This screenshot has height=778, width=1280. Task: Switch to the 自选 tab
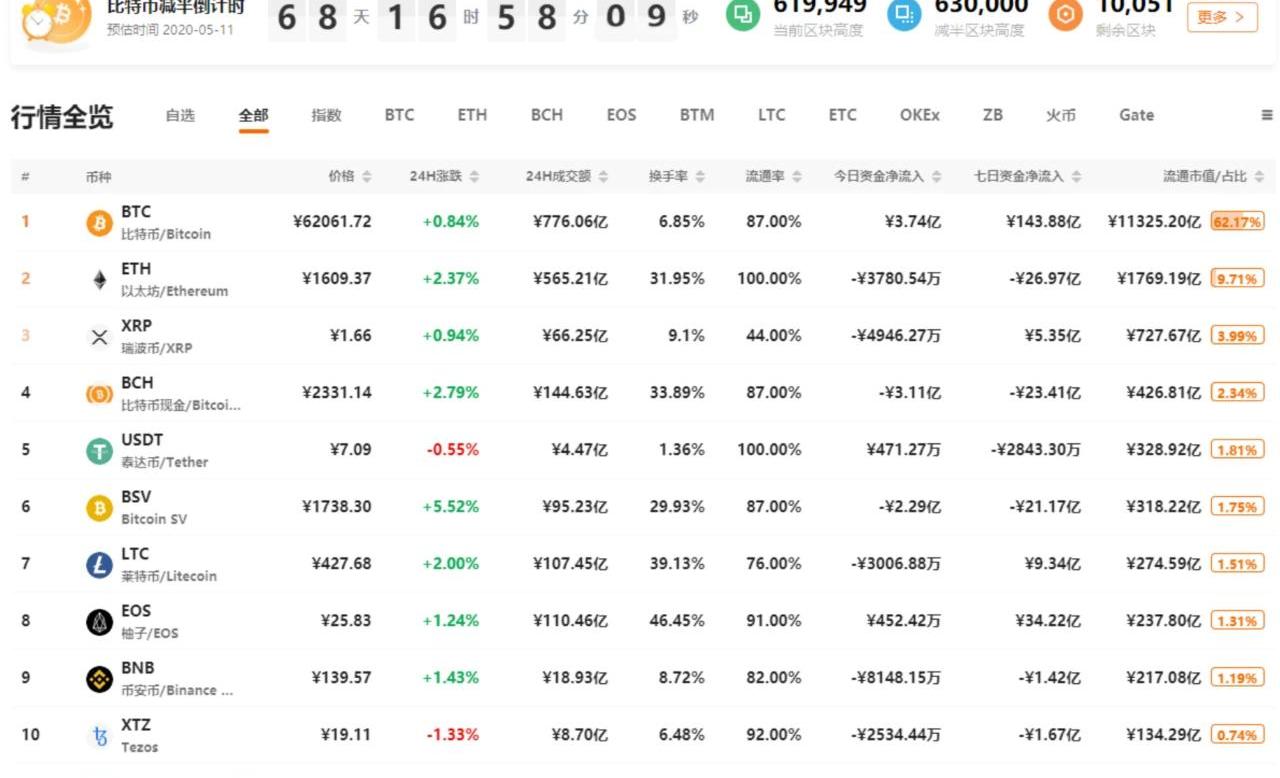click(x=180, y=115)
